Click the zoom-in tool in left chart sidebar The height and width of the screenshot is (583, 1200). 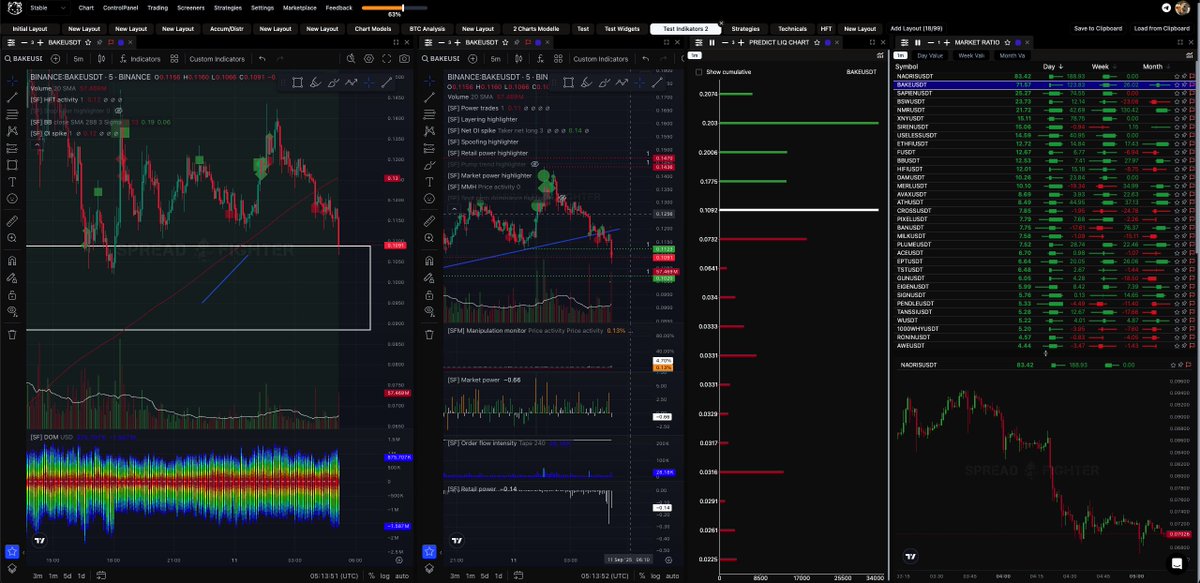click(12, 238)
